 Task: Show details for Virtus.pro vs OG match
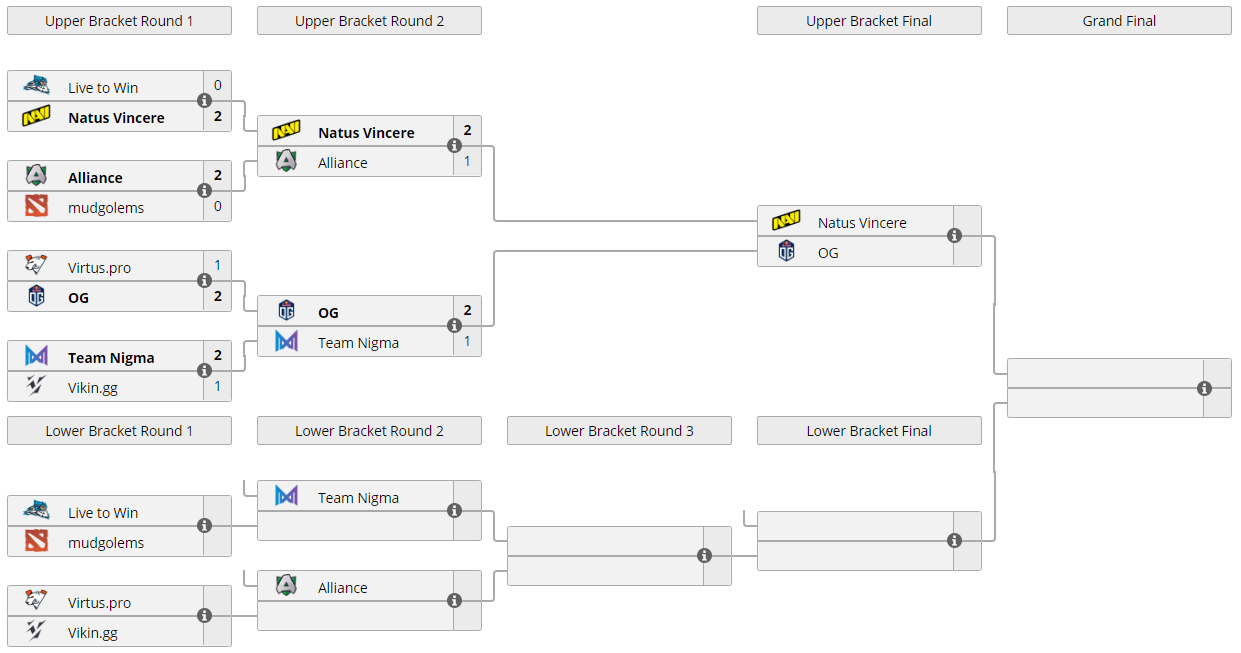tap(205, 281)
